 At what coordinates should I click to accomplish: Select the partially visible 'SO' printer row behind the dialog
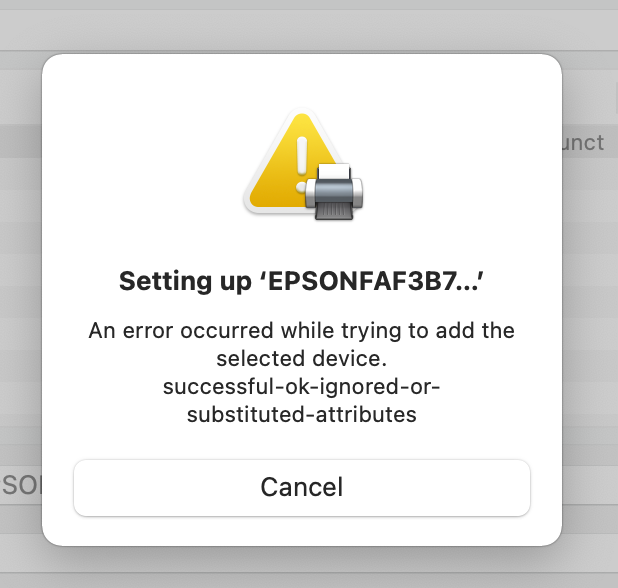point(21,485)
